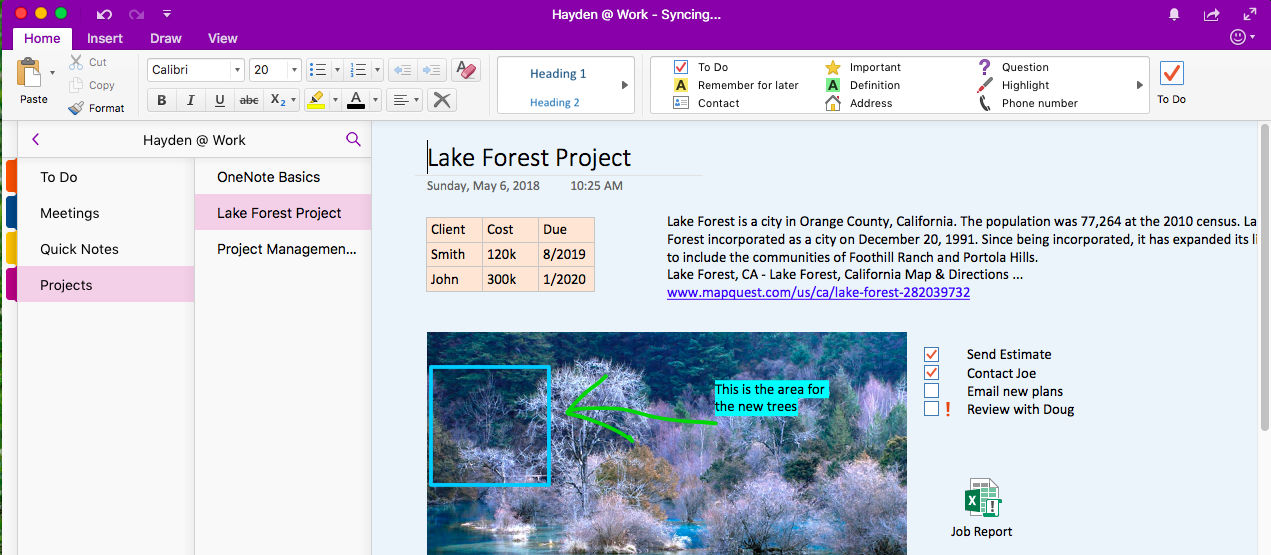Click the share icon in the title bar

pos(1212,14)
